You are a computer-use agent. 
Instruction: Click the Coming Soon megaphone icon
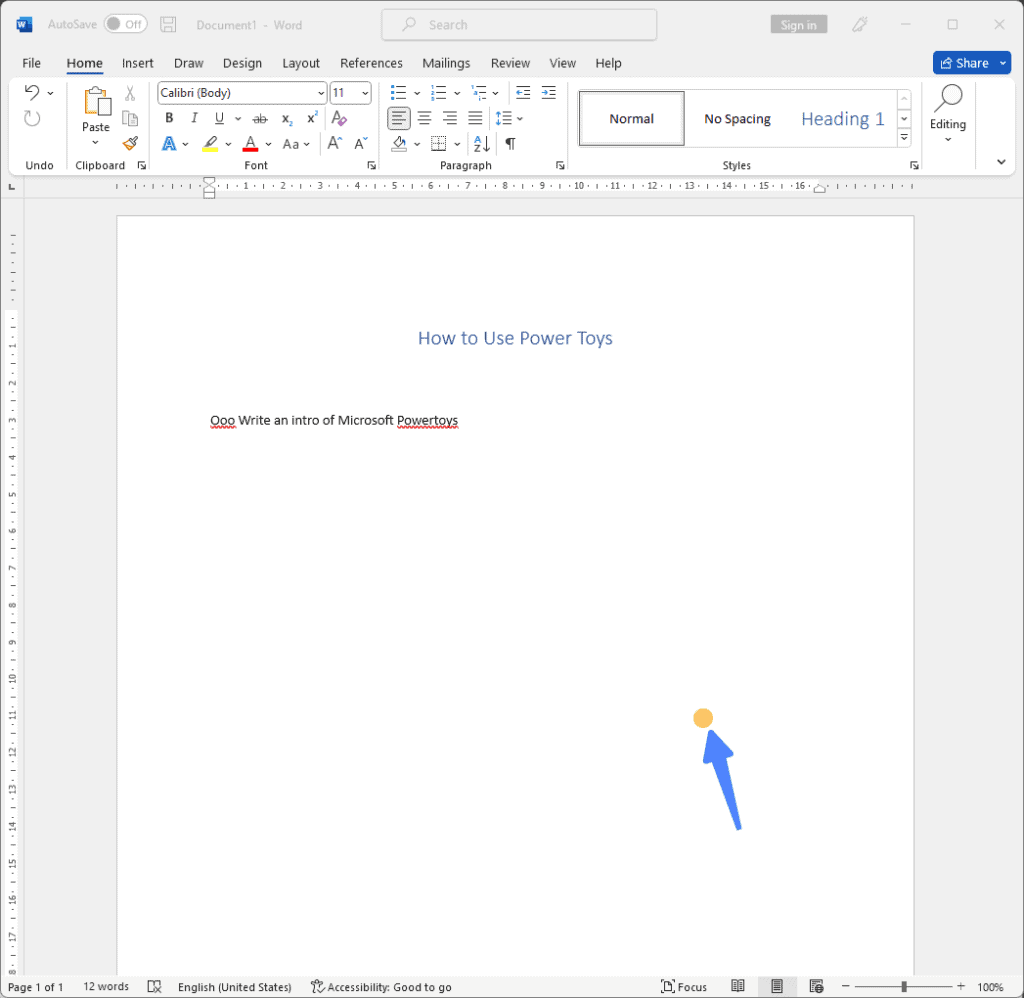click(x=860, y=25)
